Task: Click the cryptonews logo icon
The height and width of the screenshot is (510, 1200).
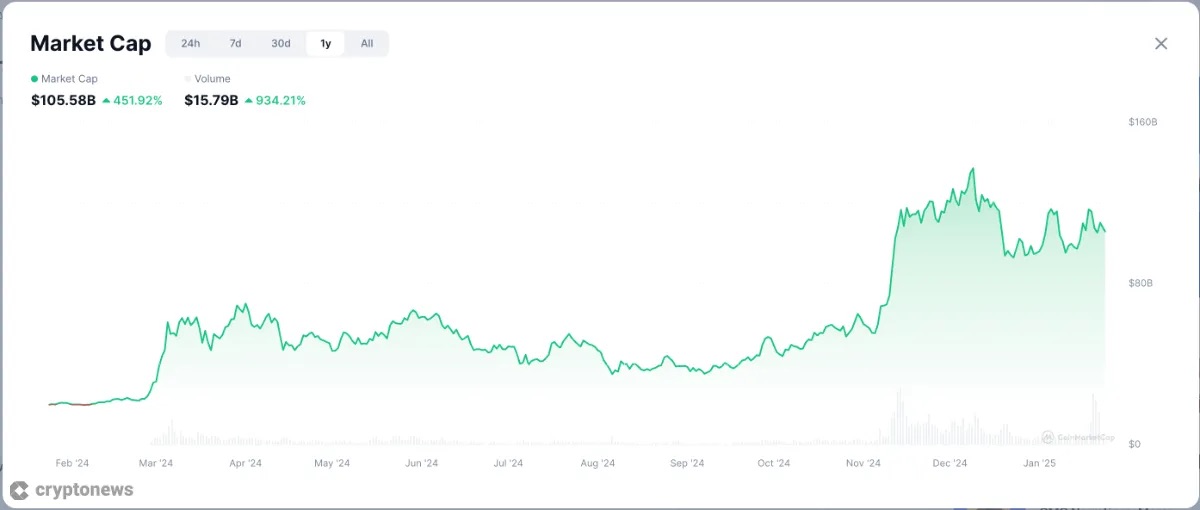Action: [18, 490]
